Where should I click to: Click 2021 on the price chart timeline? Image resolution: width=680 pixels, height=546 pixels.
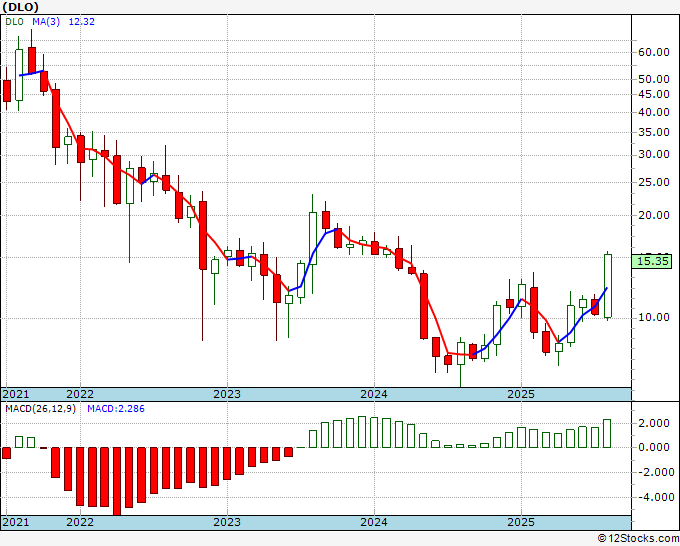[16, 394]
